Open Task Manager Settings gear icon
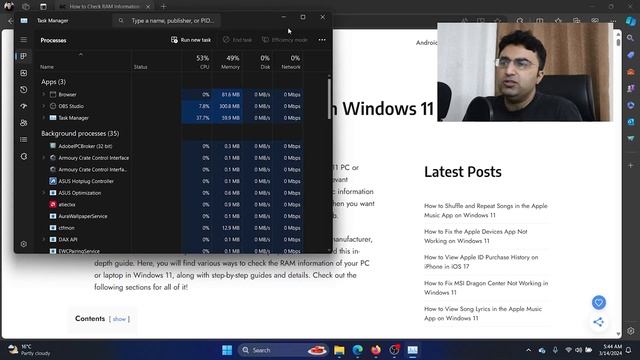Screen dimensions: 640x360 click(24, 244)
